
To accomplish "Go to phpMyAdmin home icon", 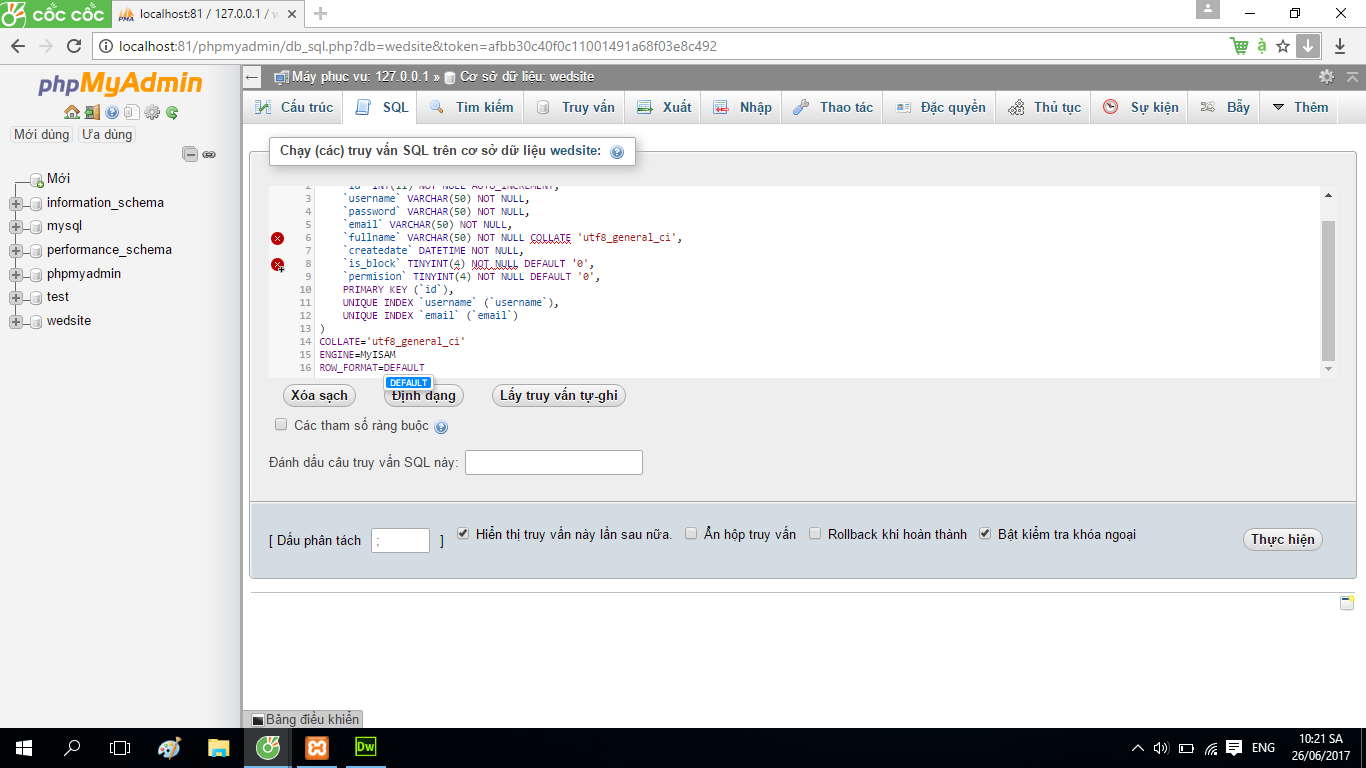I will coord(71,113).
